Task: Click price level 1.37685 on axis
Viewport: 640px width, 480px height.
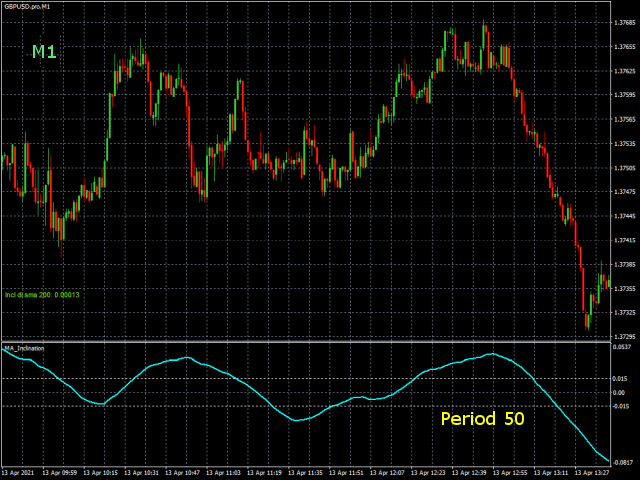Action: [x=624, y=23]
